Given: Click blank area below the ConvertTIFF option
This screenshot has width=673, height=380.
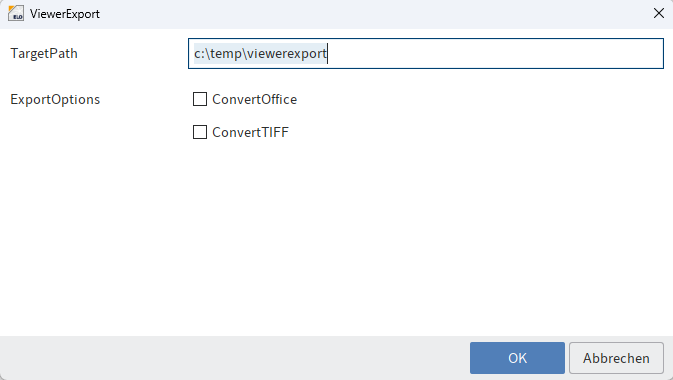Looking at the screenshot, I should click(335, 236).
